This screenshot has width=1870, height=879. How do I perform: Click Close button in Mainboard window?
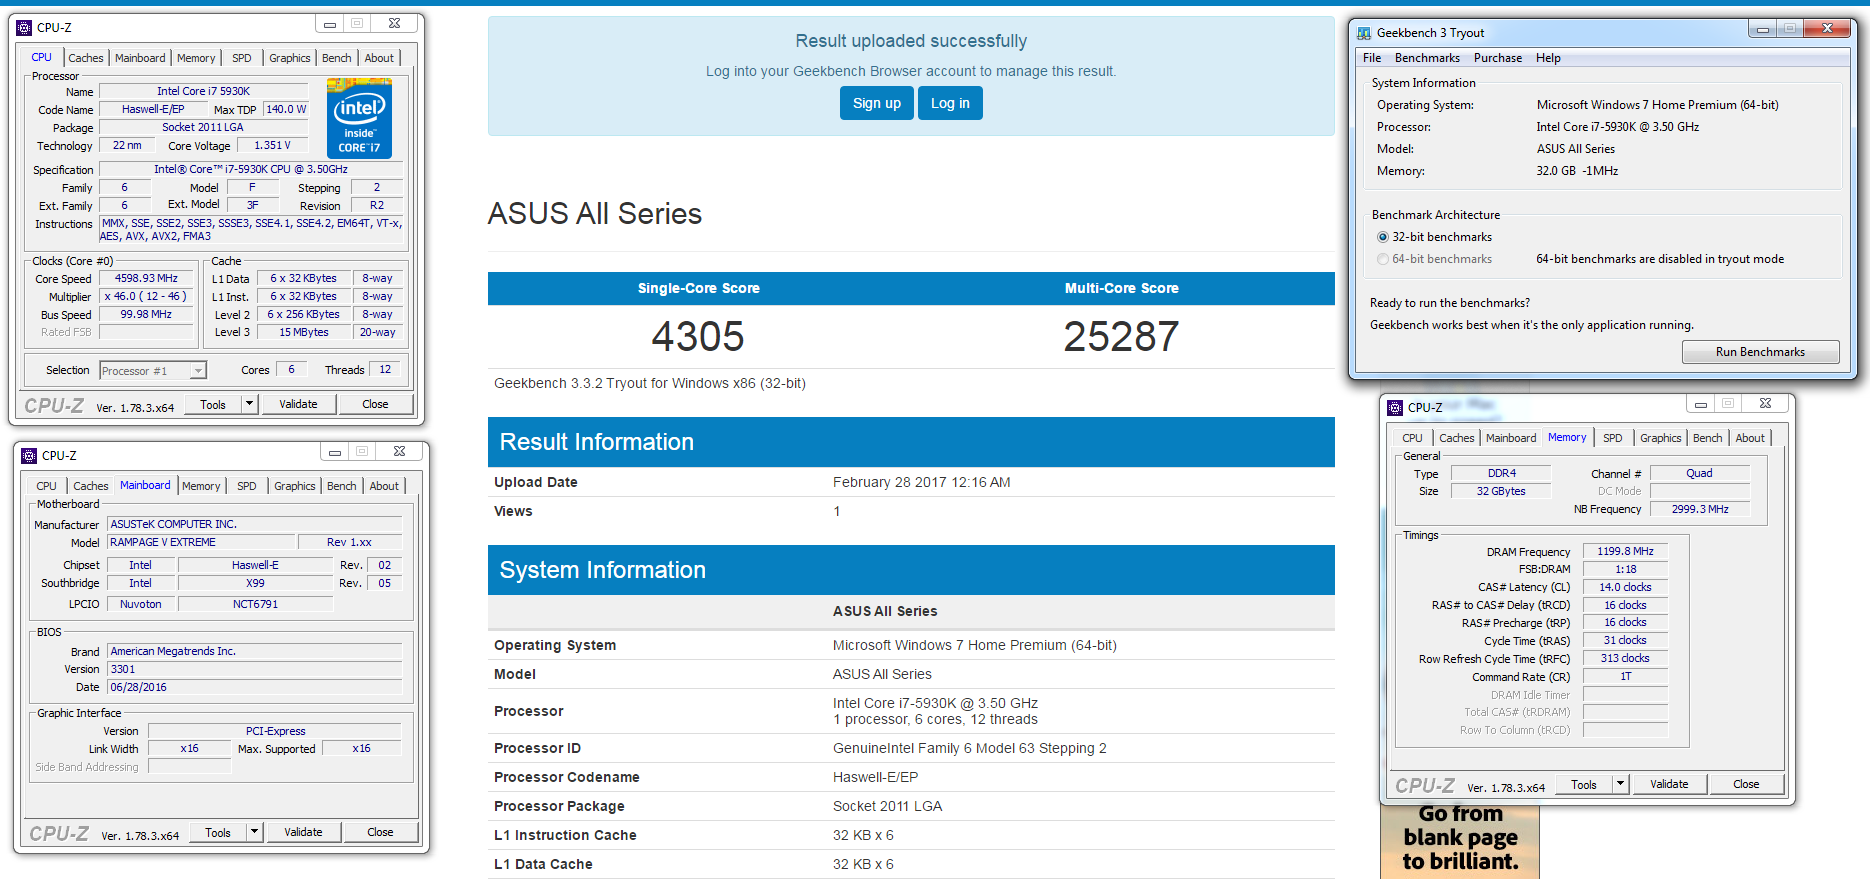click(x=380, y=832)
